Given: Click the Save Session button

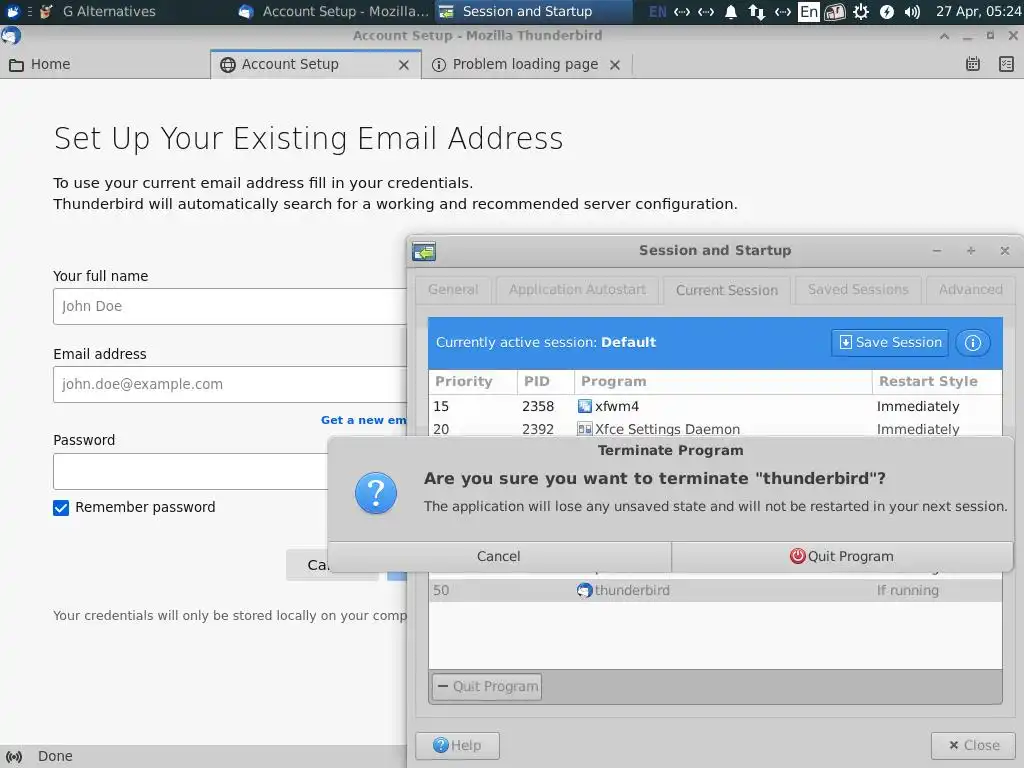Looking at the screenshot, I should (889, 342).
